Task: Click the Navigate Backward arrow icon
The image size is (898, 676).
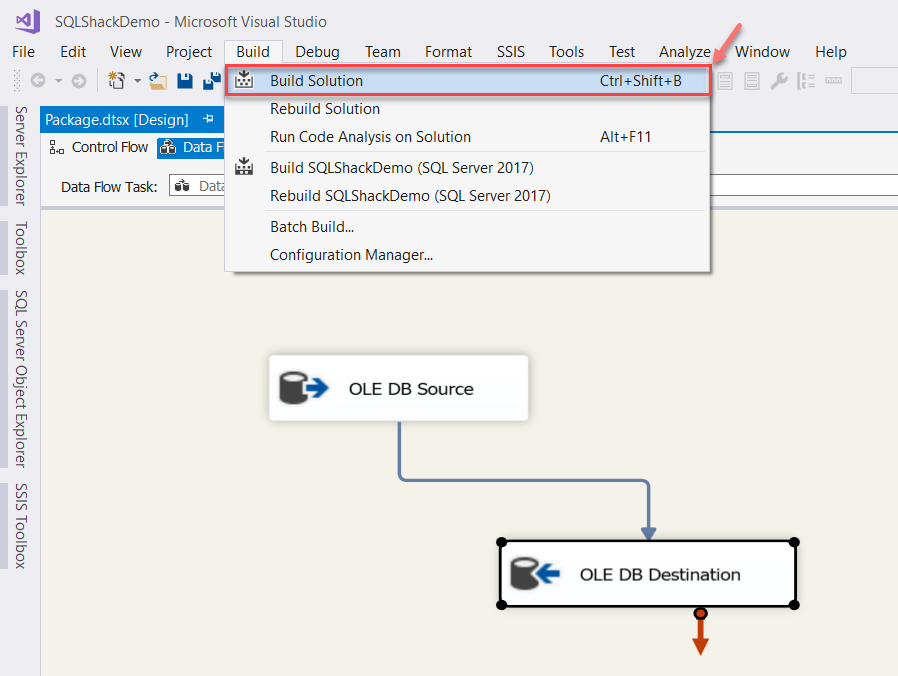Action: coord(38,81)
